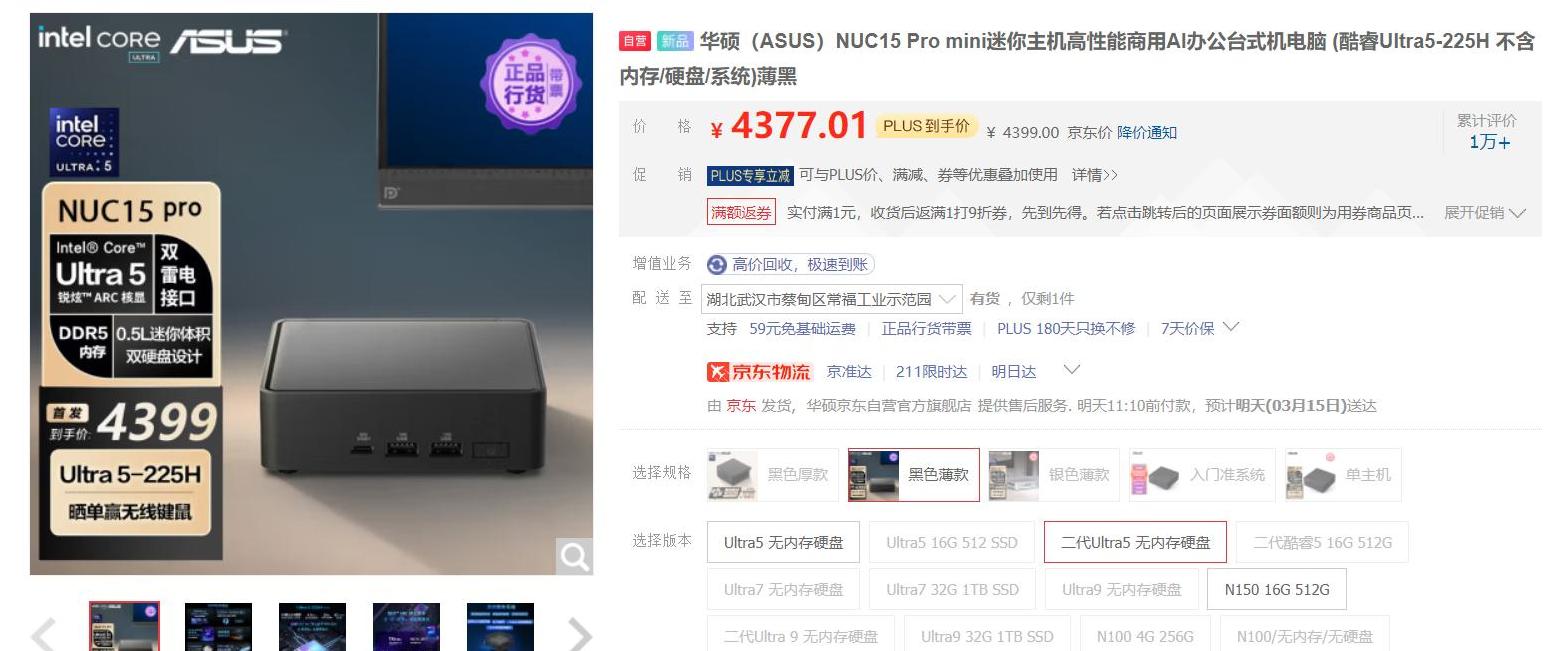Select the 二代Ultra5 无内存硬盘 version

1135,542
